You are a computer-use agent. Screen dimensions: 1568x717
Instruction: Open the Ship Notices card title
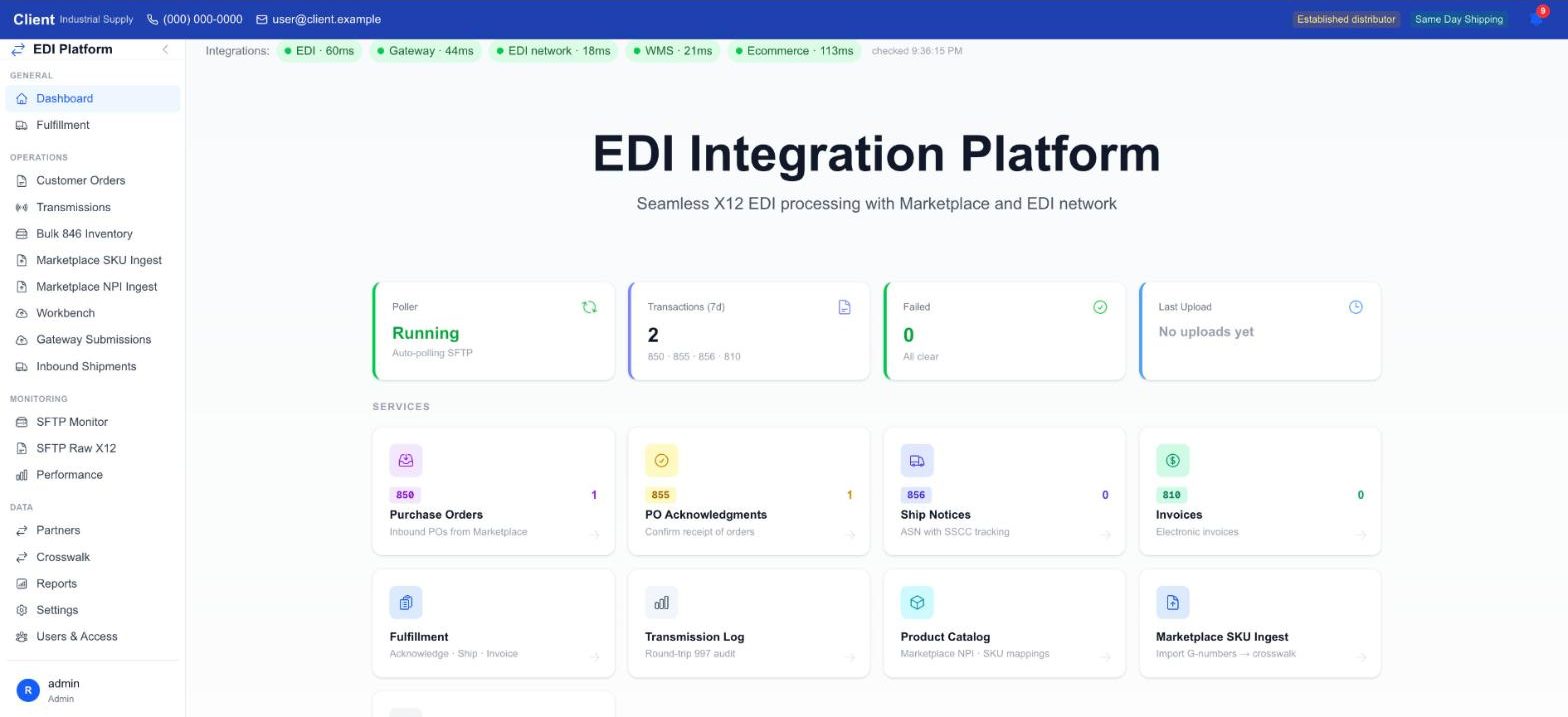936,515
